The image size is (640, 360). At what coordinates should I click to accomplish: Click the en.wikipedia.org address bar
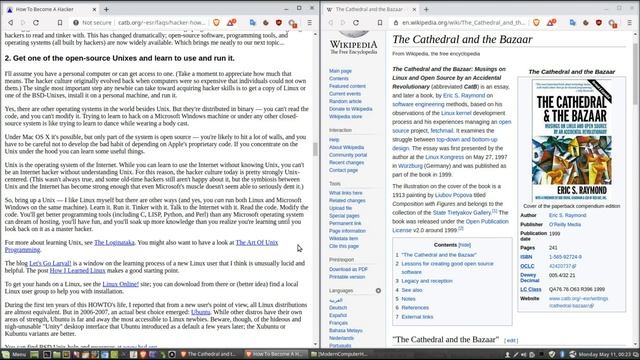click(463, 23)
